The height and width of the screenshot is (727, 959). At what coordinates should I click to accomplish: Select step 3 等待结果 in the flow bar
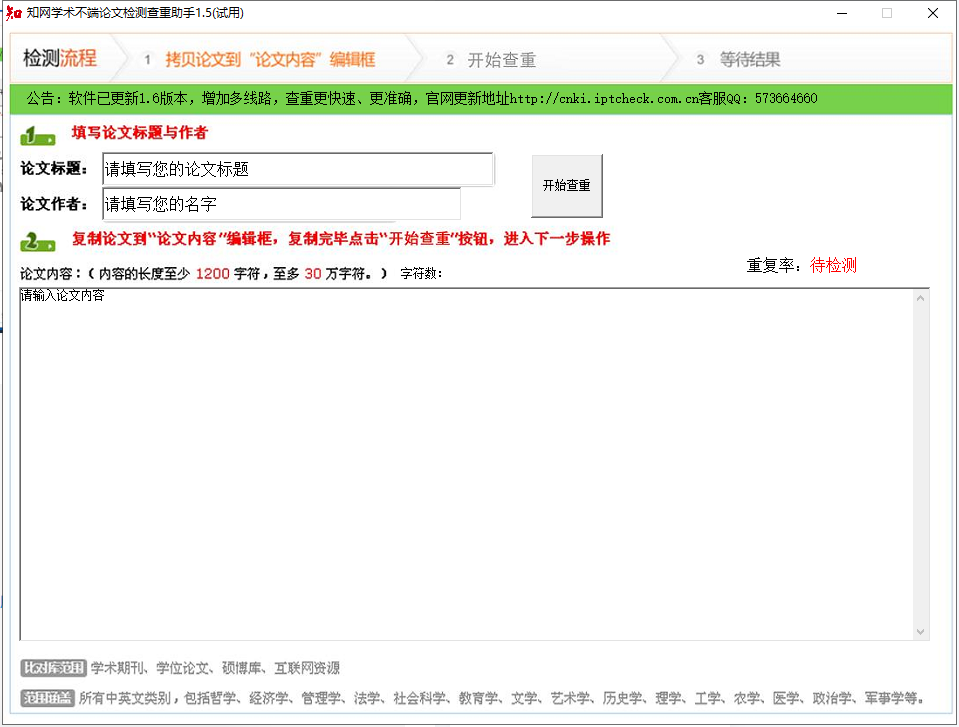point(739,60)
